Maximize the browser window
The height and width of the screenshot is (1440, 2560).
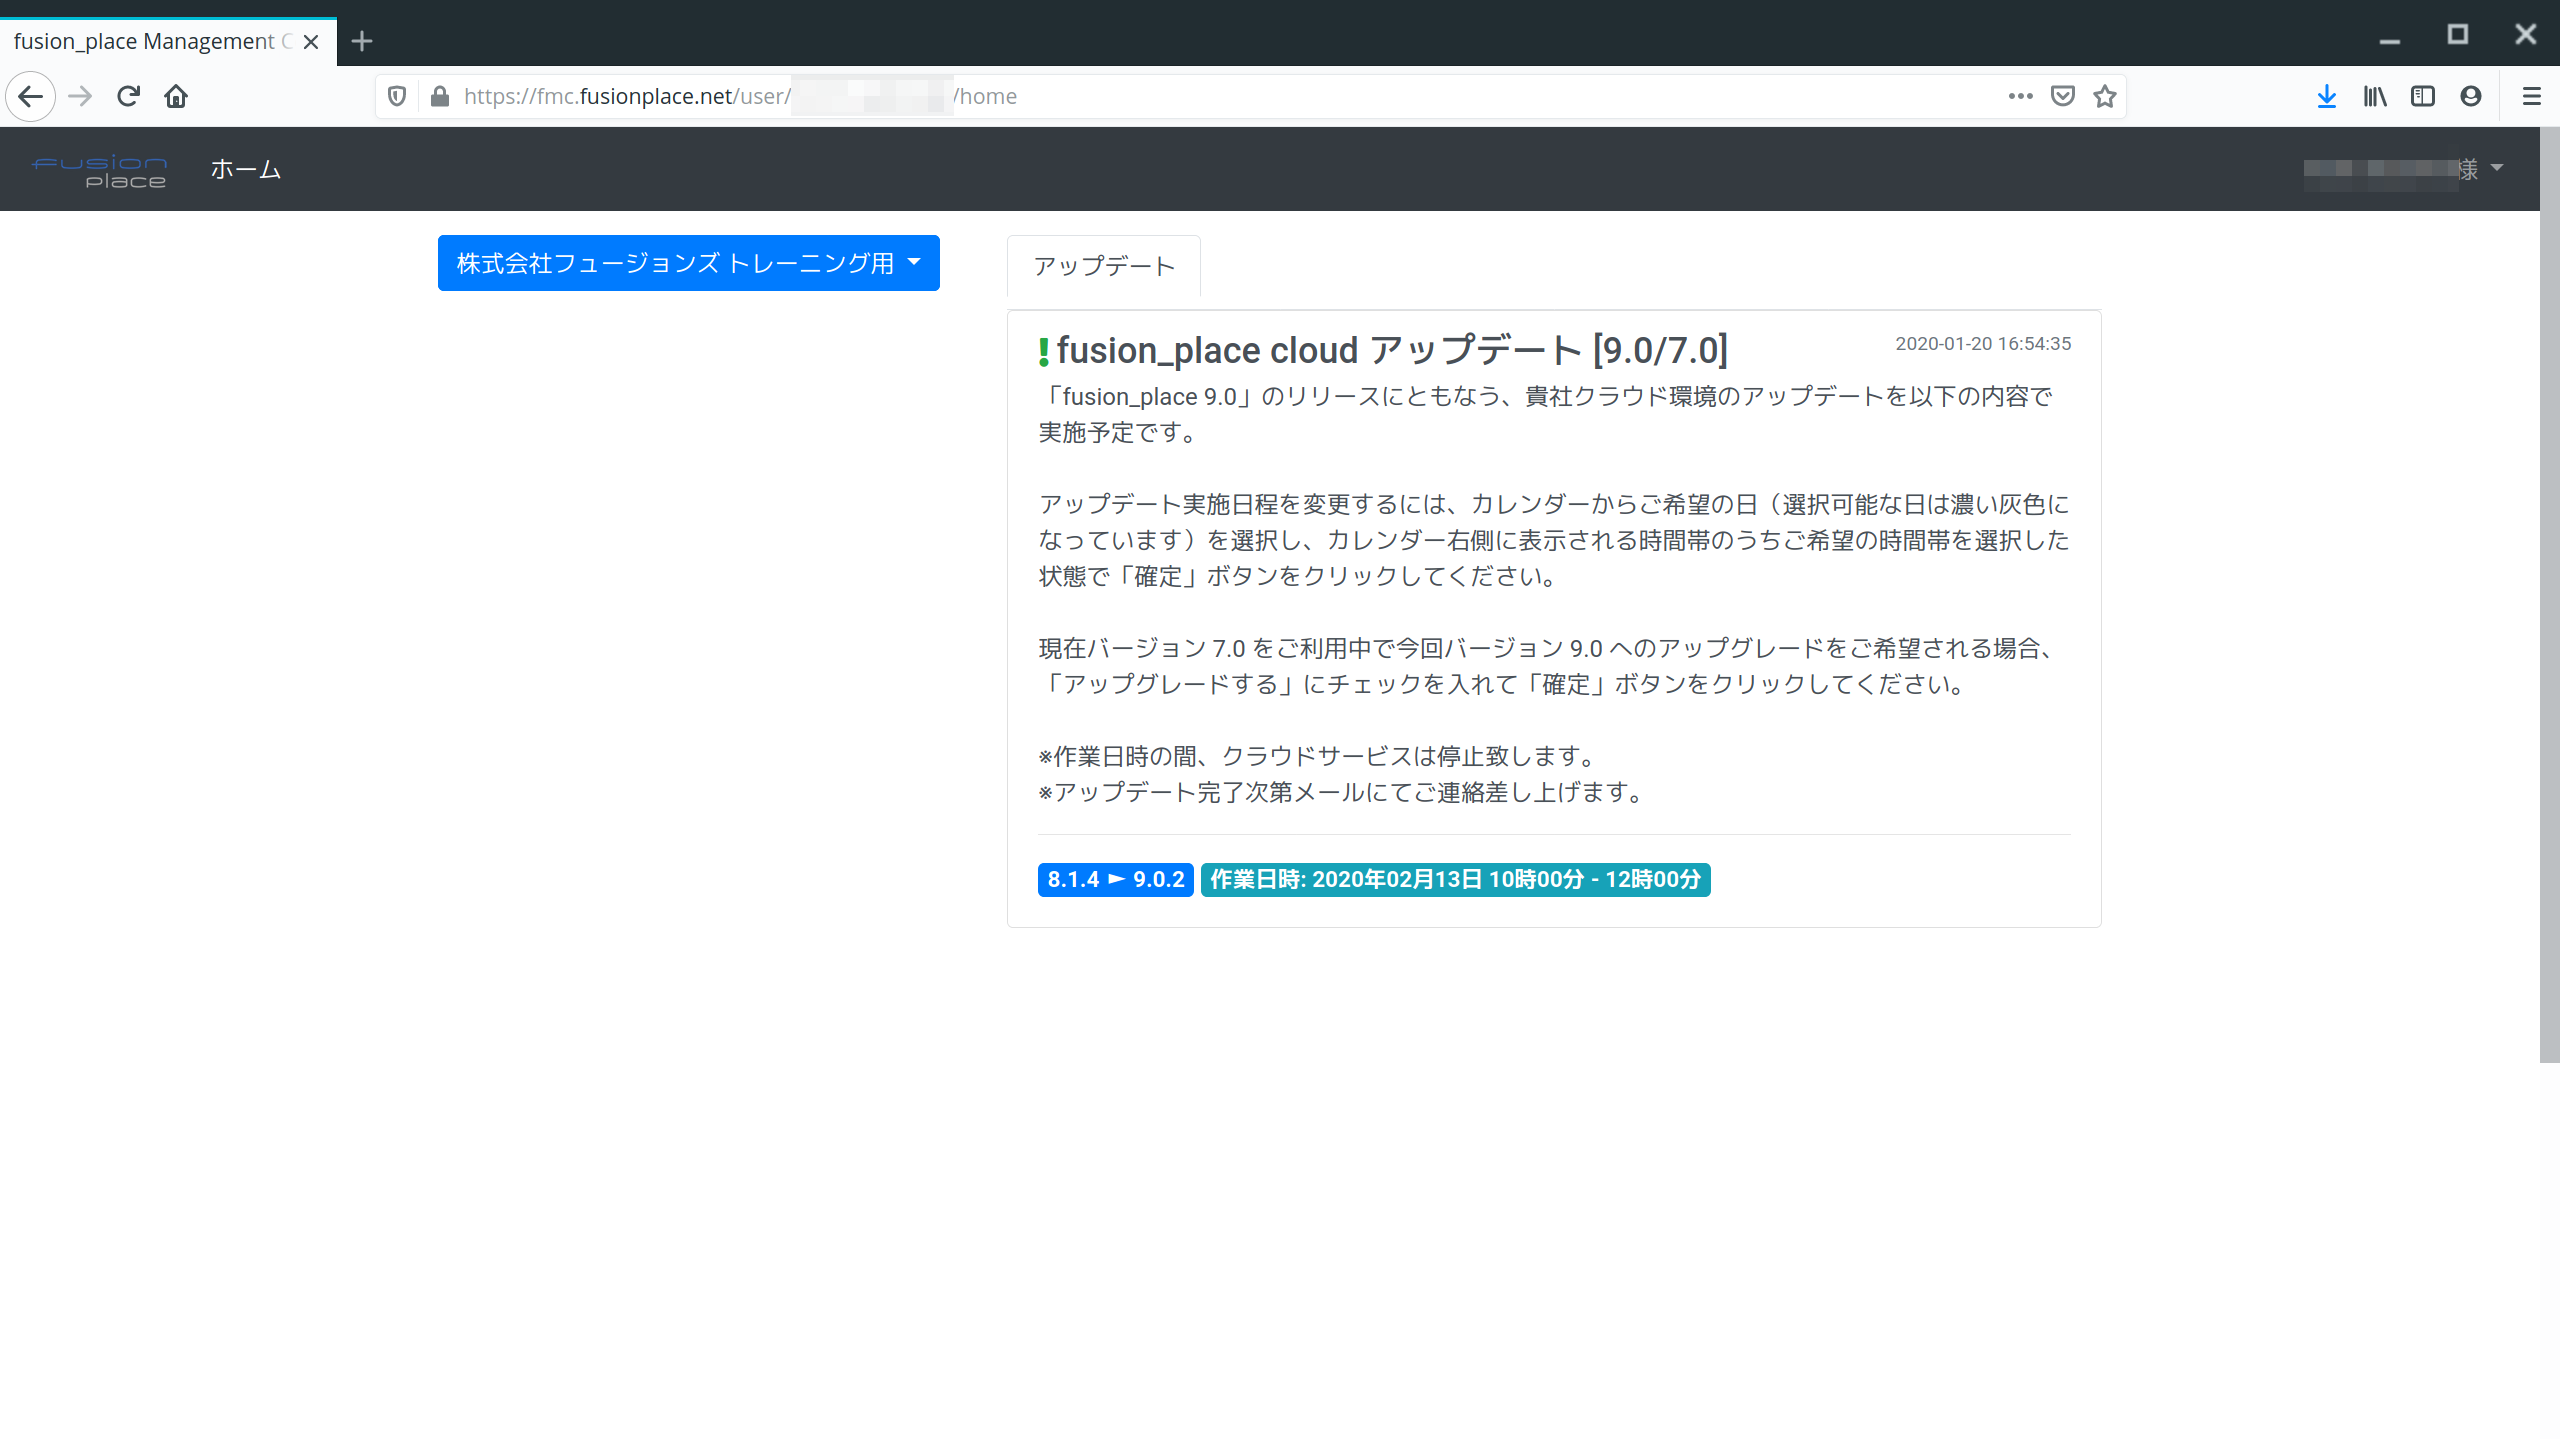[2458, 36]
